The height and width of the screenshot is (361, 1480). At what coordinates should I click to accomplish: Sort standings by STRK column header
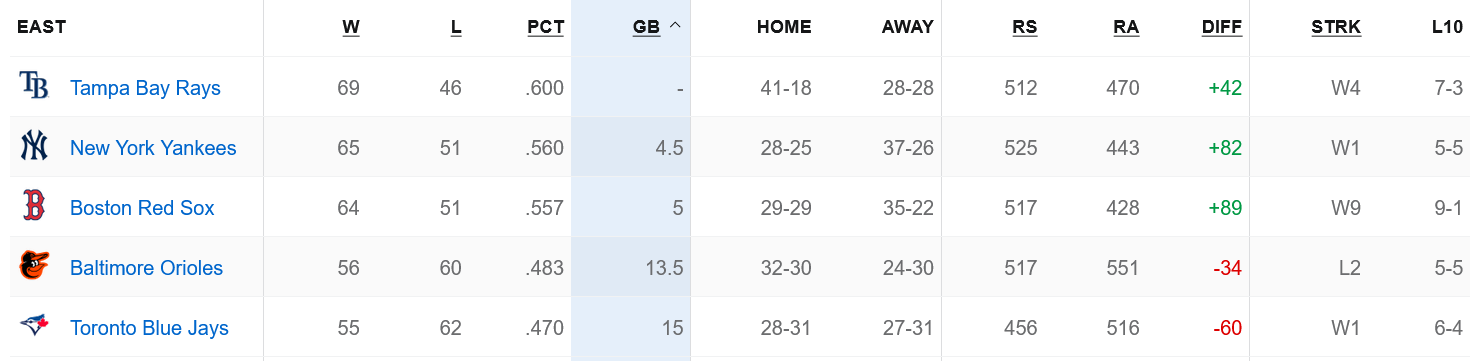pyautogui.click(x=1336, y=28)
